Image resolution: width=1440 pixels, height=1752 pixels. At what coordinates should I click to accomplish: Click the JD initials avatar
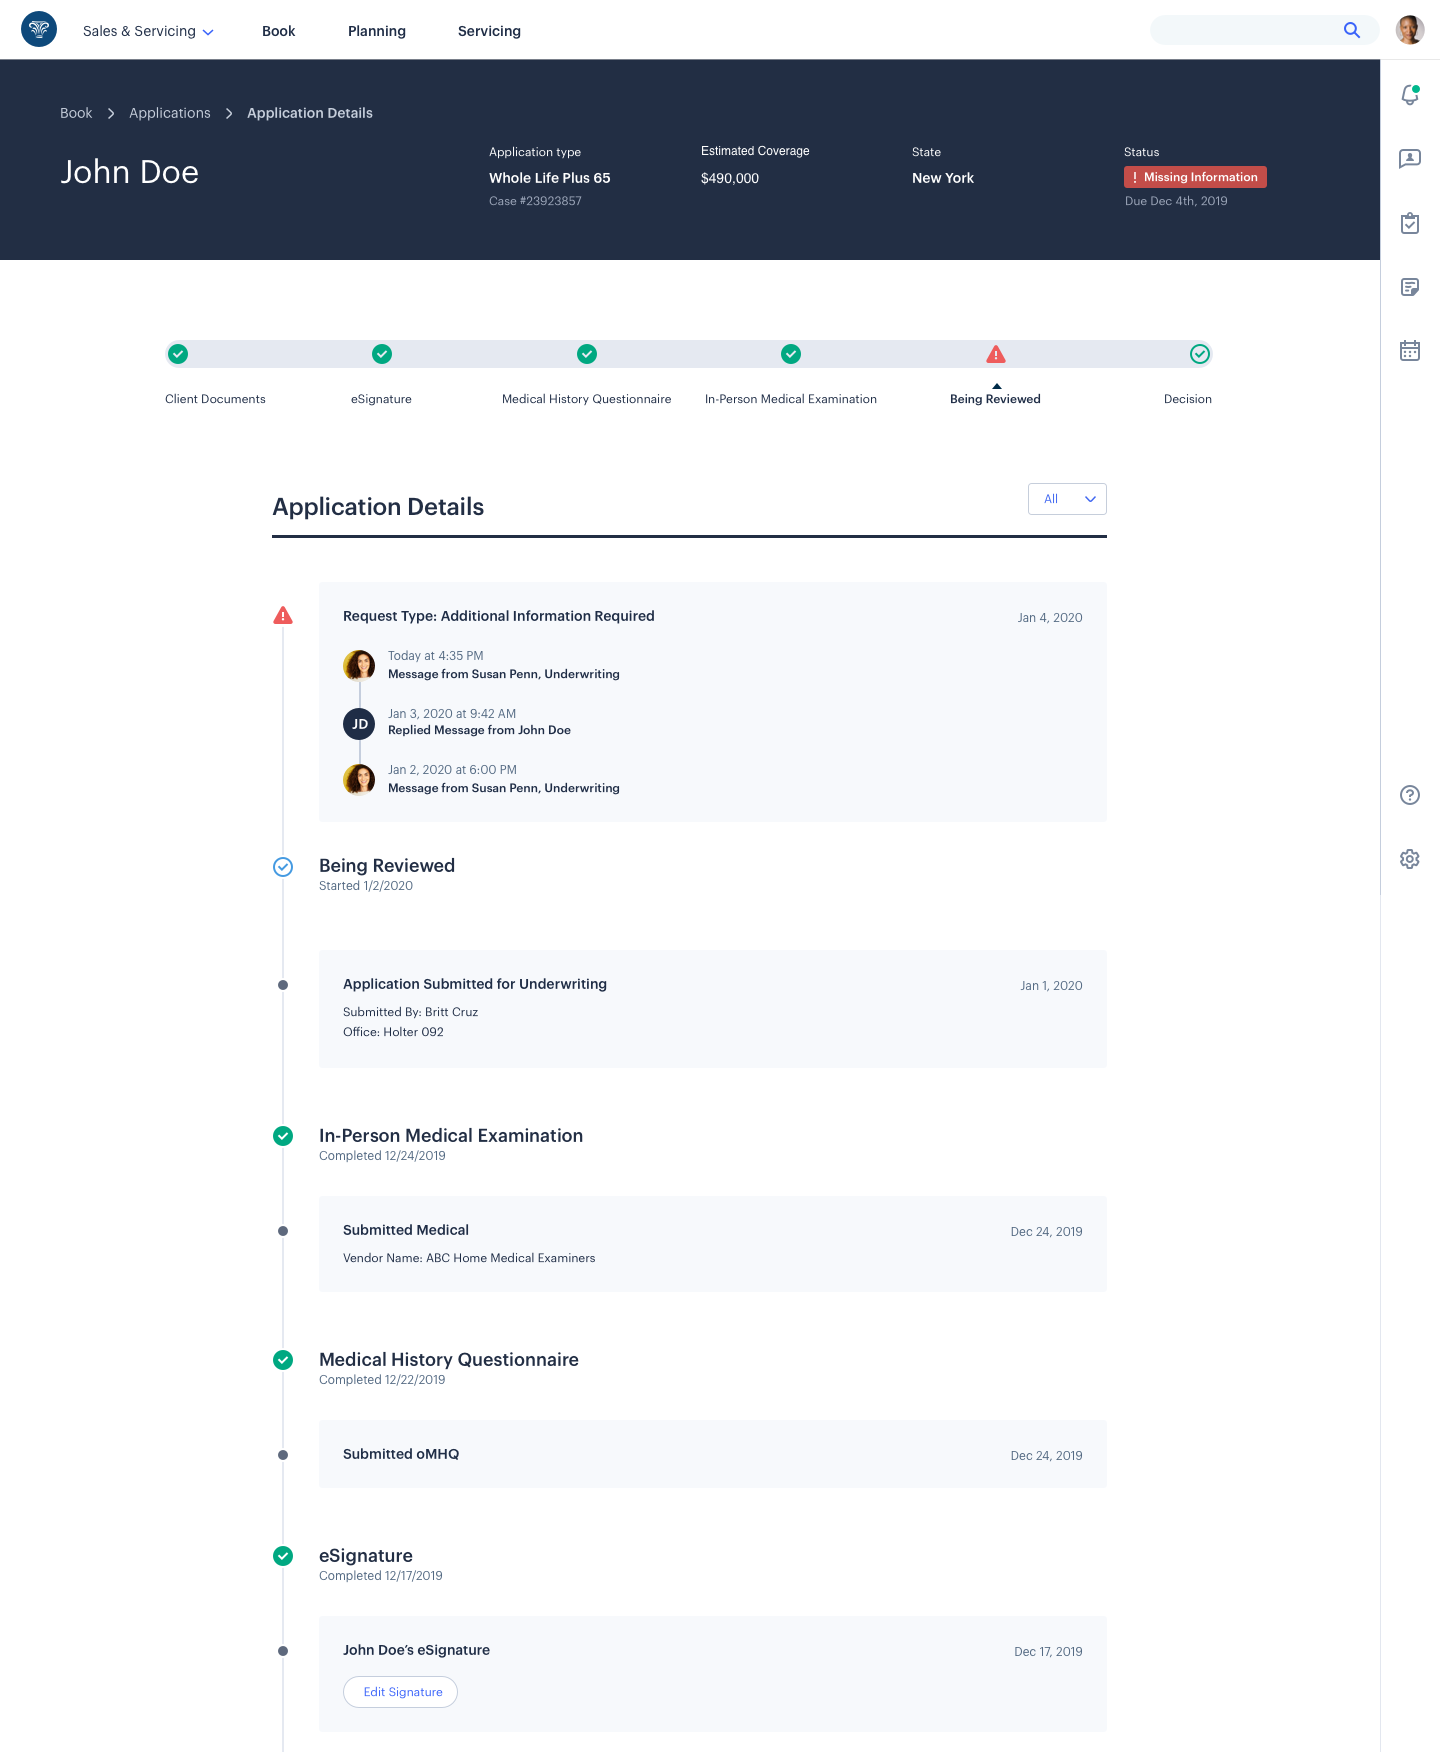[x=359, y=723]
